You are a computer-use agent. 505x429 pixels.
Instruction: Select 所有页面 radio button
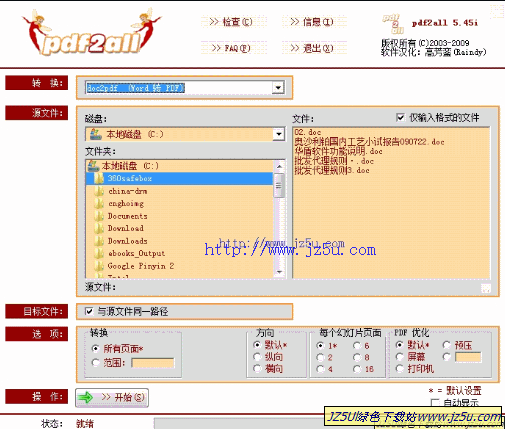coord(95,349)
